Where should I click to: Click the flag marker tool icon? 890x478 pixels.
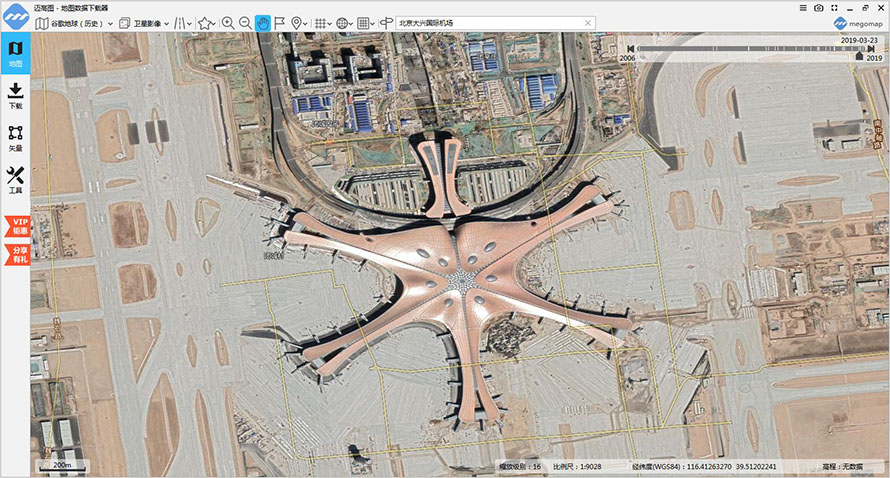pyautogui.click(x=279, y=23)
